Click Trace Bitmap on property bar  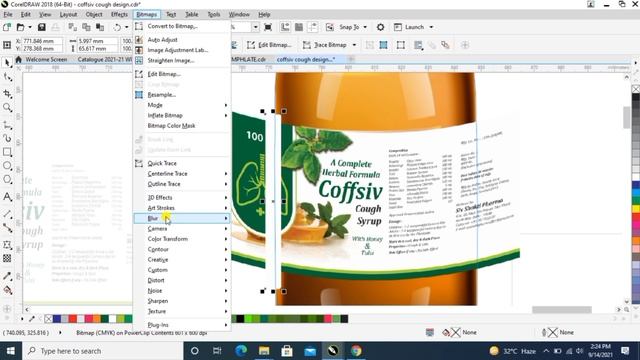326,45
